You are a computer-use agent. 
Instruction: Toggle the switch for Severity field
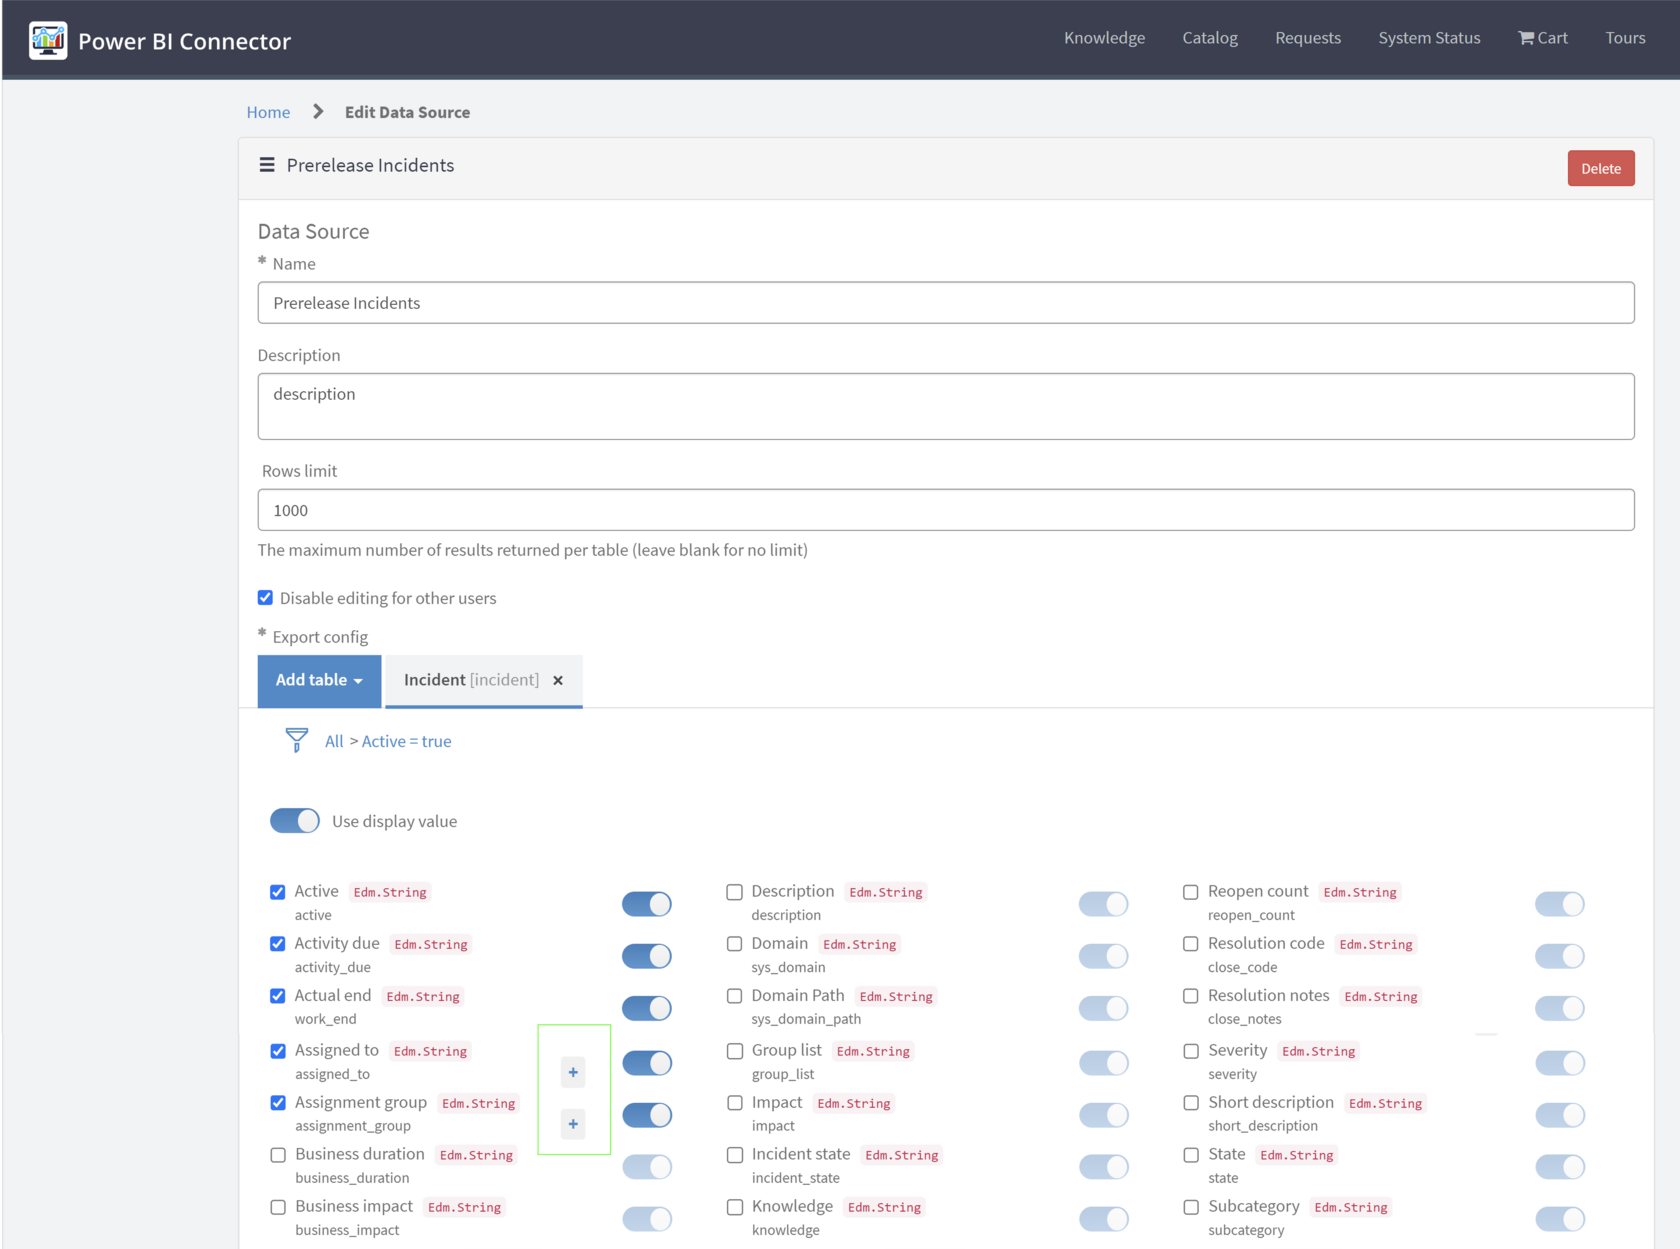[x=1560, y=1063]
